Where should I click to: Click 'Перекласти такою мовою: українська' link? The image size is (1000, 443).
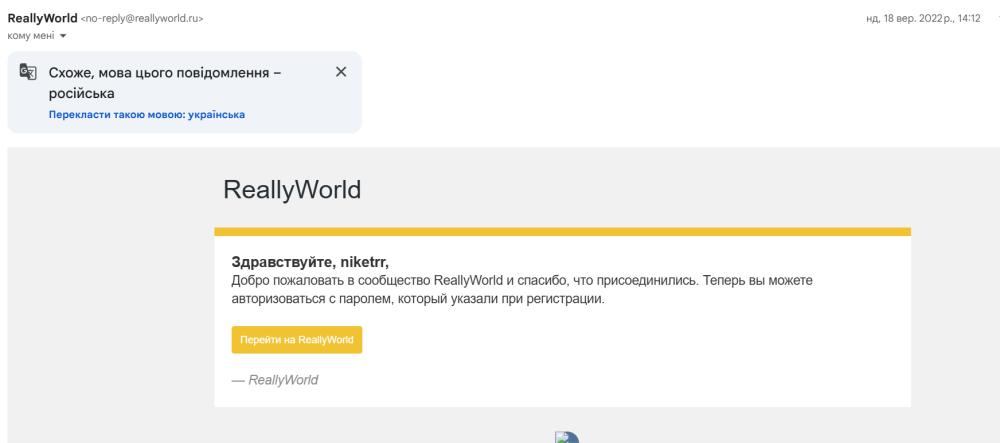pyautogui.click(x=147, y=115)
